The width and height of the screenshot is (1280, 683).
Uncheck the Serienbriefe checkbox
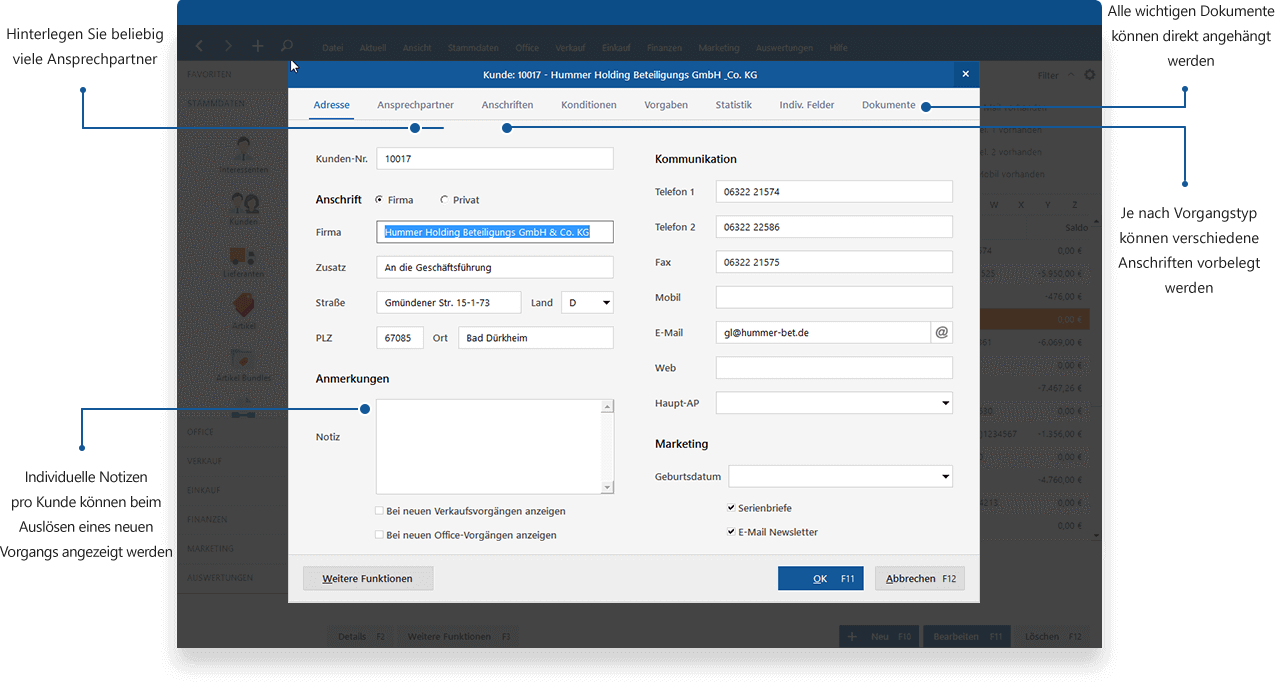pos(732,508)
